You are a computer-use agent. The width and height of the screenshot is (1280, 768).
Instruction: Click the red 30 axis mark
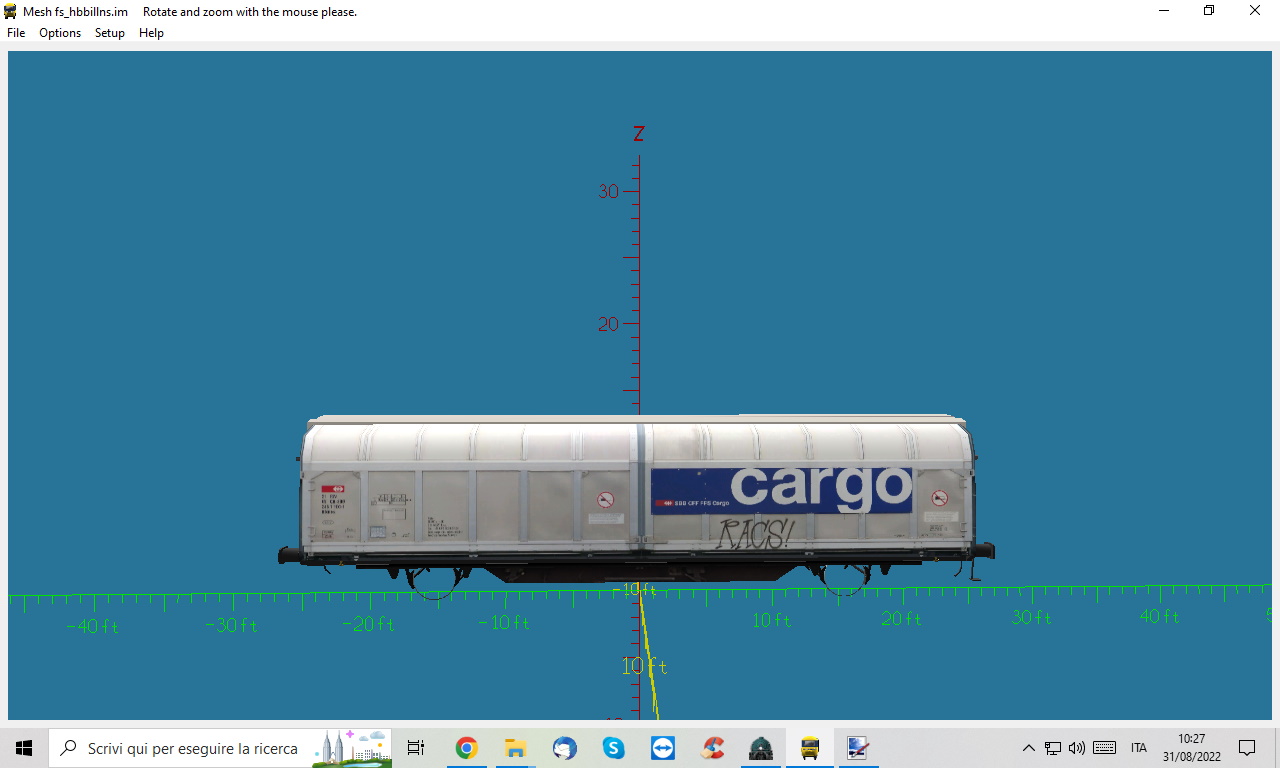point(608,191)
